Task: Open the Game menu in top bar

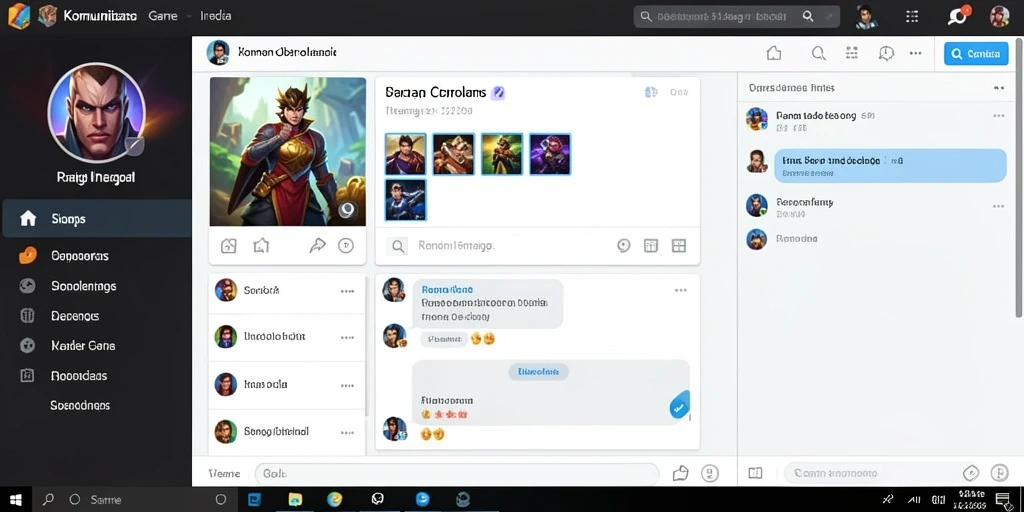Action: pyautogui.click(x=163, y=16)
